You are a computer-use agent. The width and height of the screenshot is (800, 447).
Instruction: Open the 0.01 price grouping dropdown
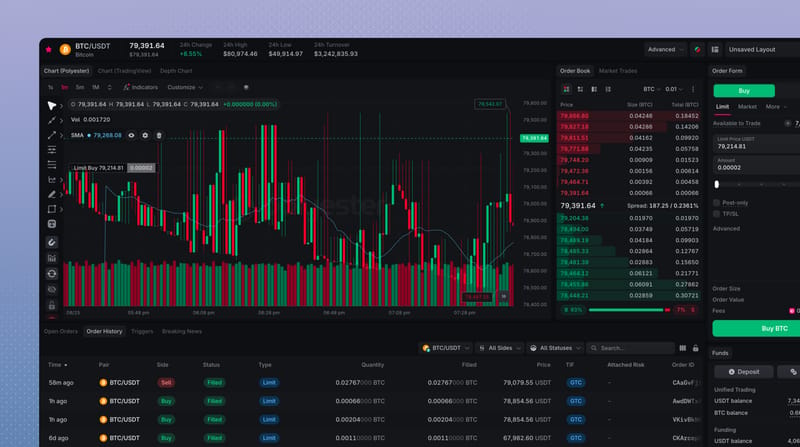pos(673,89)
